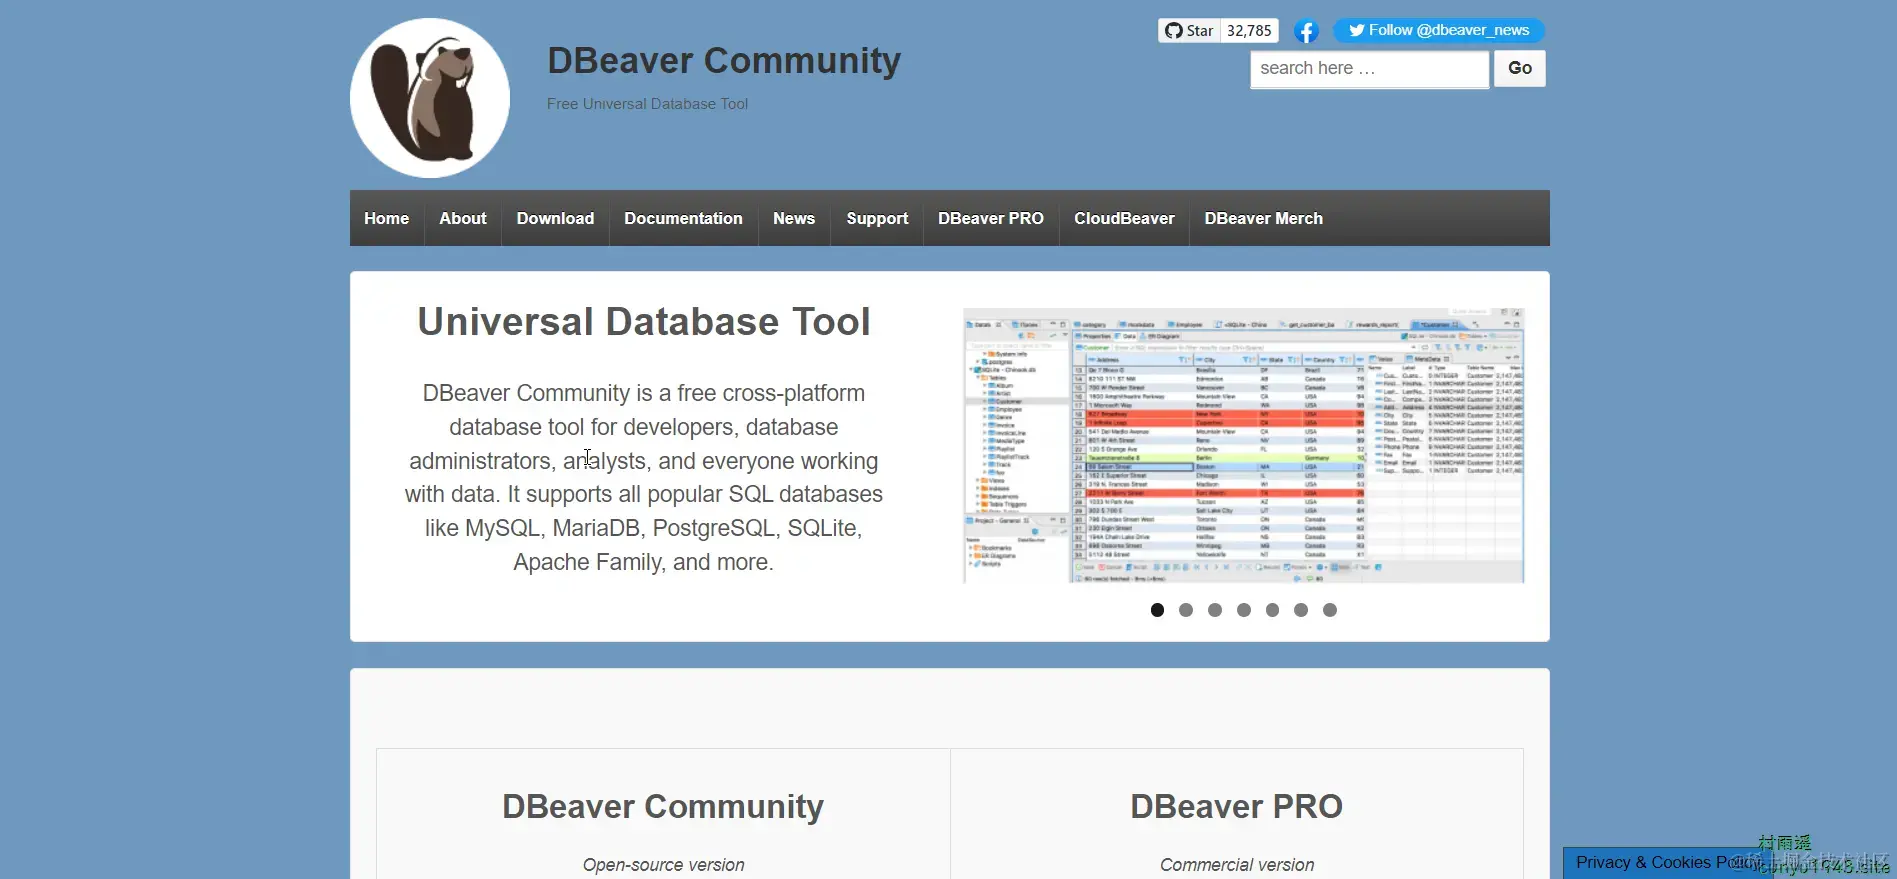1897x879 pixels.
Task: Select the fifth carousel slide dot
Action: point(1272,610)
